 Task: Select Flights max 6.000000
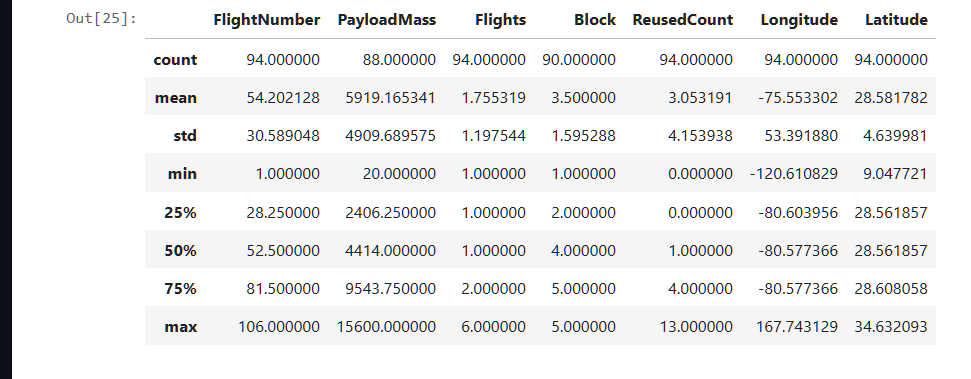[494, 327]
